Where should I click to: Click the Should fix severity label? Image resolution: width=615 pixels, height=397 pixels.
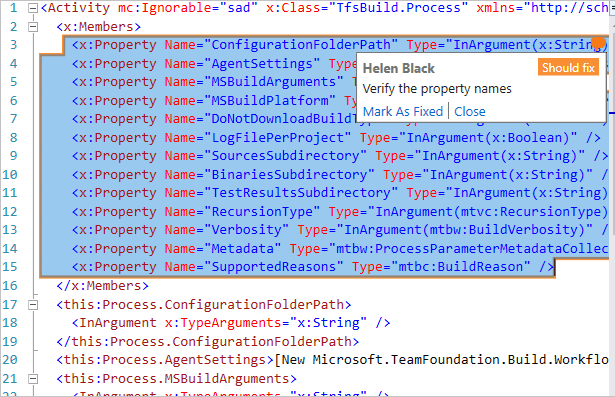tap(568, 68)
